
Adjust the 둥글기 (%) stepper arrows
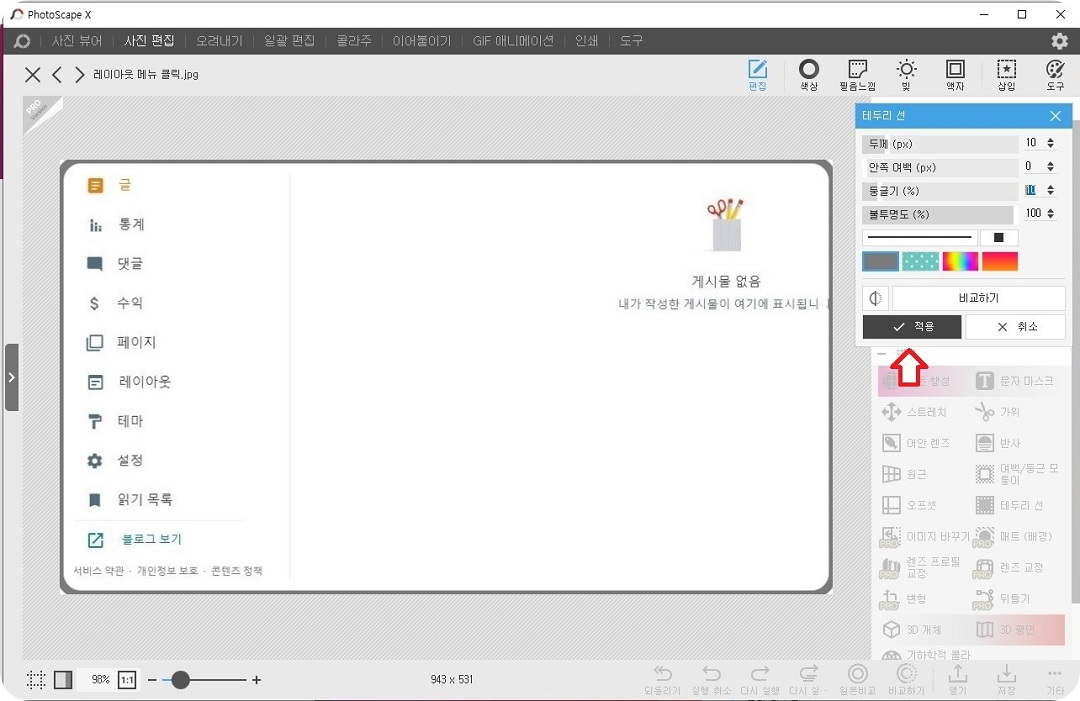click(x=1050, y=190)
